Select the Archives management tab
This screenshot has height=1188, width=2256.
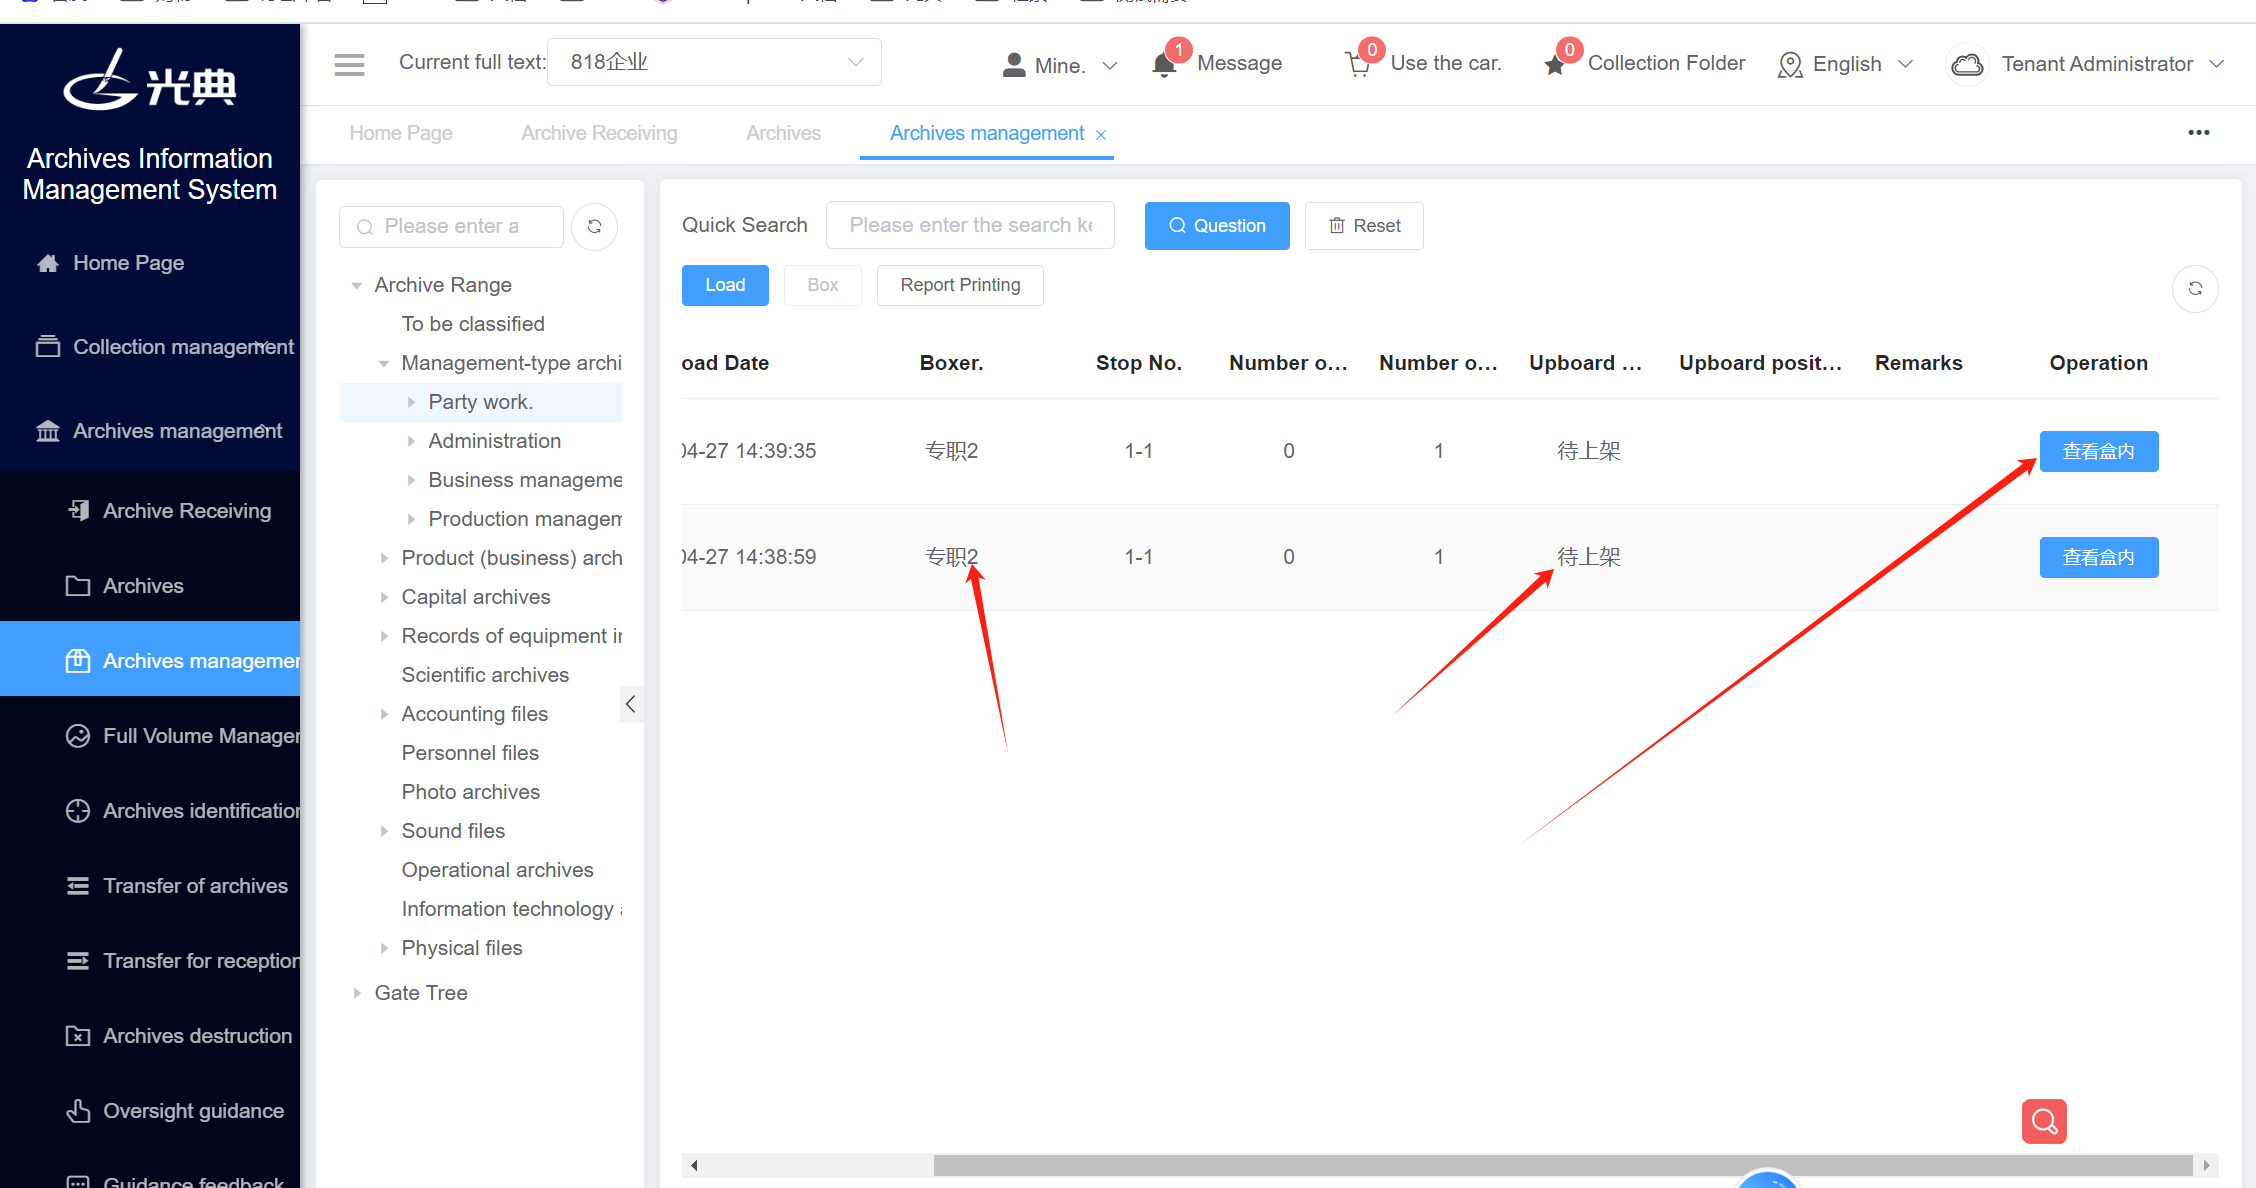pyautogui.click(x=987, y=133)
